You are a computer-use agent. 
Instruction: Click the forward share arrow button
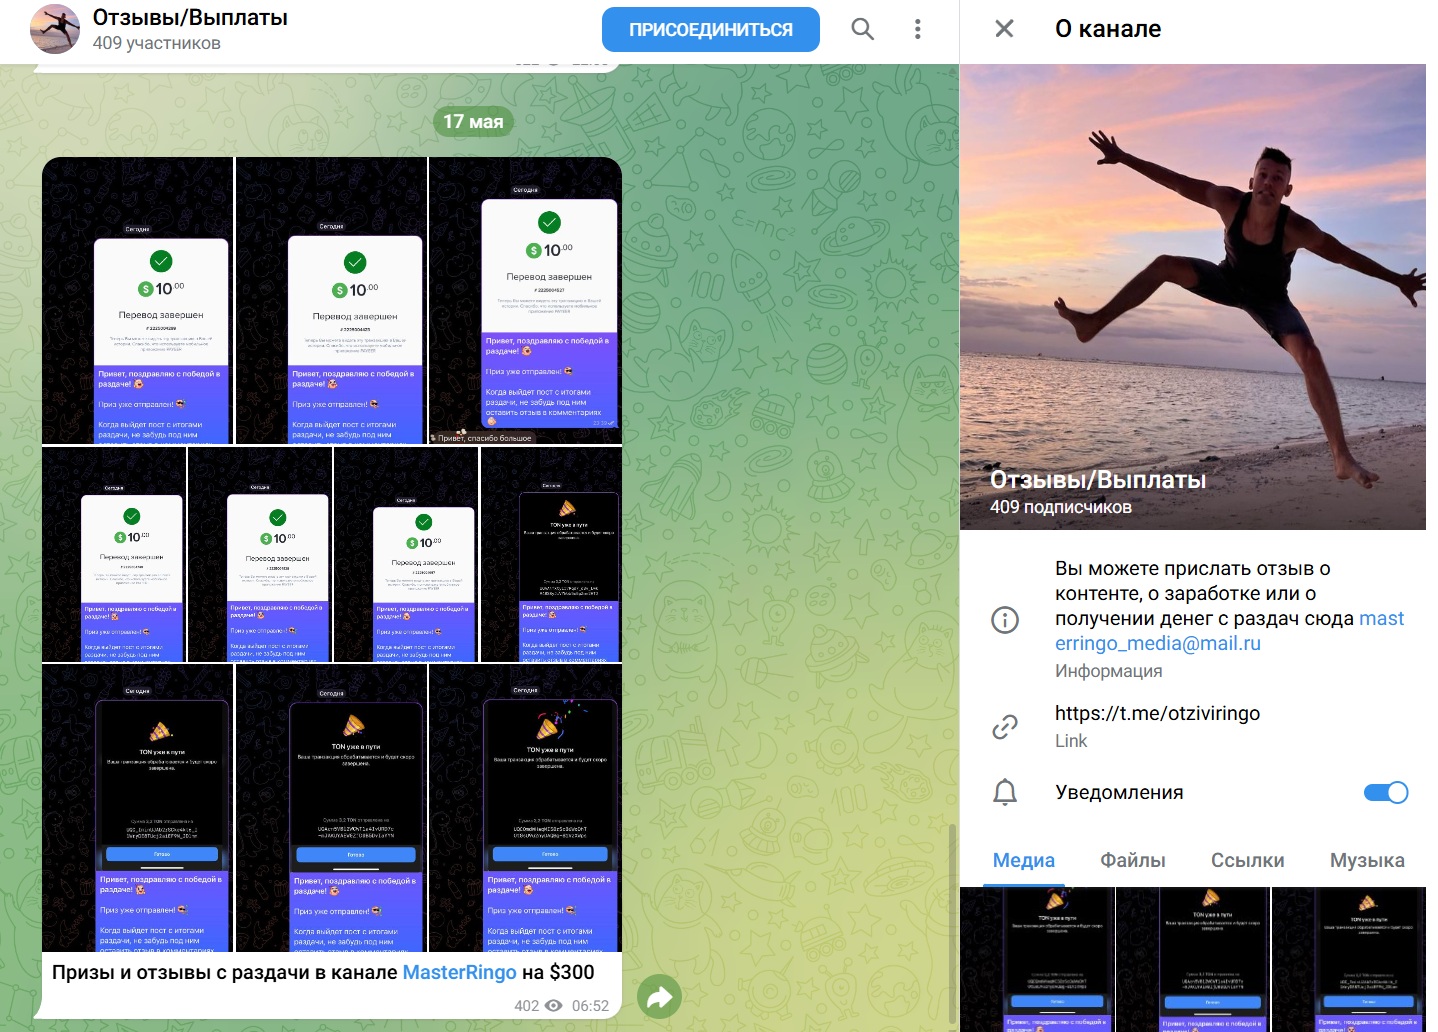[x=659, y=996]
